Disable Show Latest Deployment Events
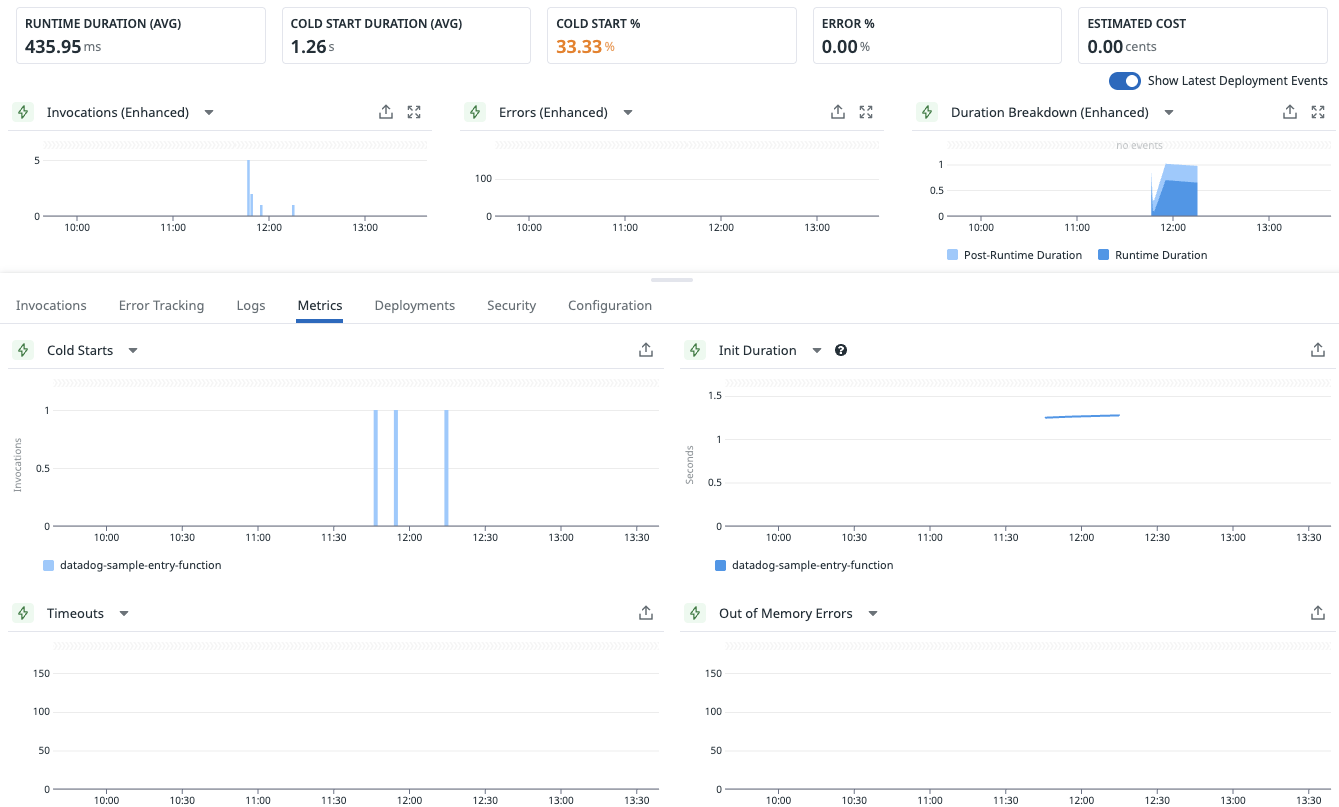Screen dimensions: 1339x807 (x=1124, y=81)
